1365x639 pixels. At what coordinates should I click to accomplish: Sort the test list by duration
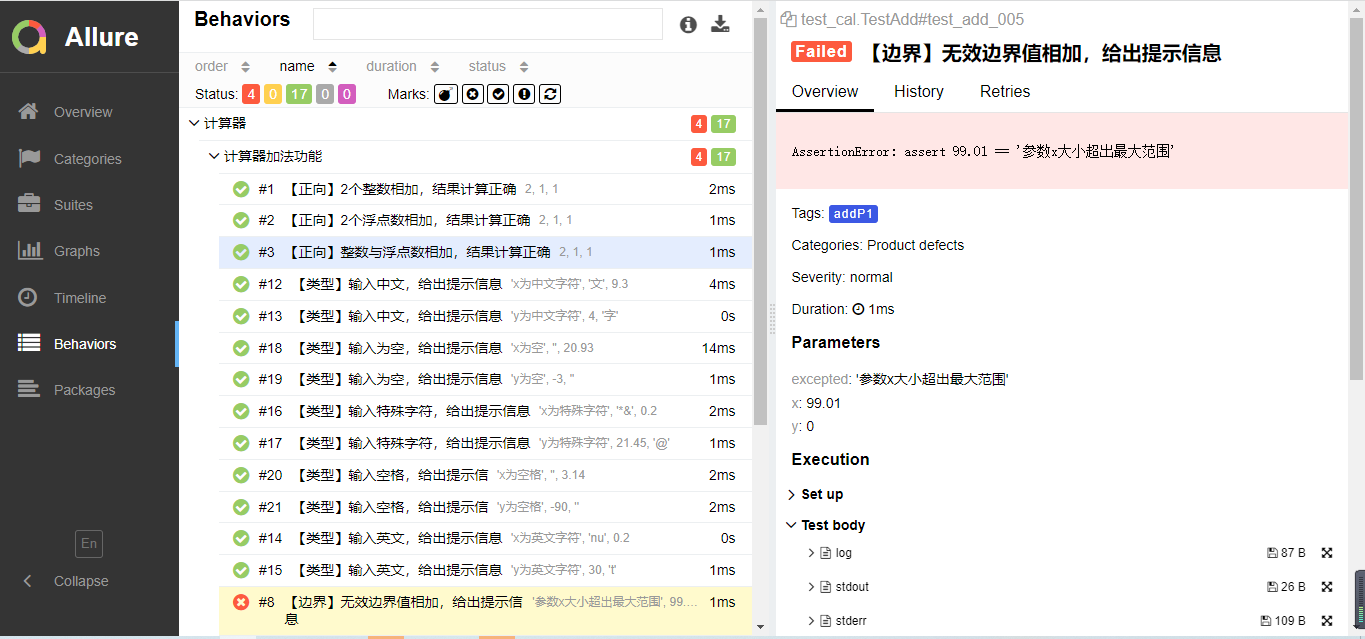(x=402, y=66)
